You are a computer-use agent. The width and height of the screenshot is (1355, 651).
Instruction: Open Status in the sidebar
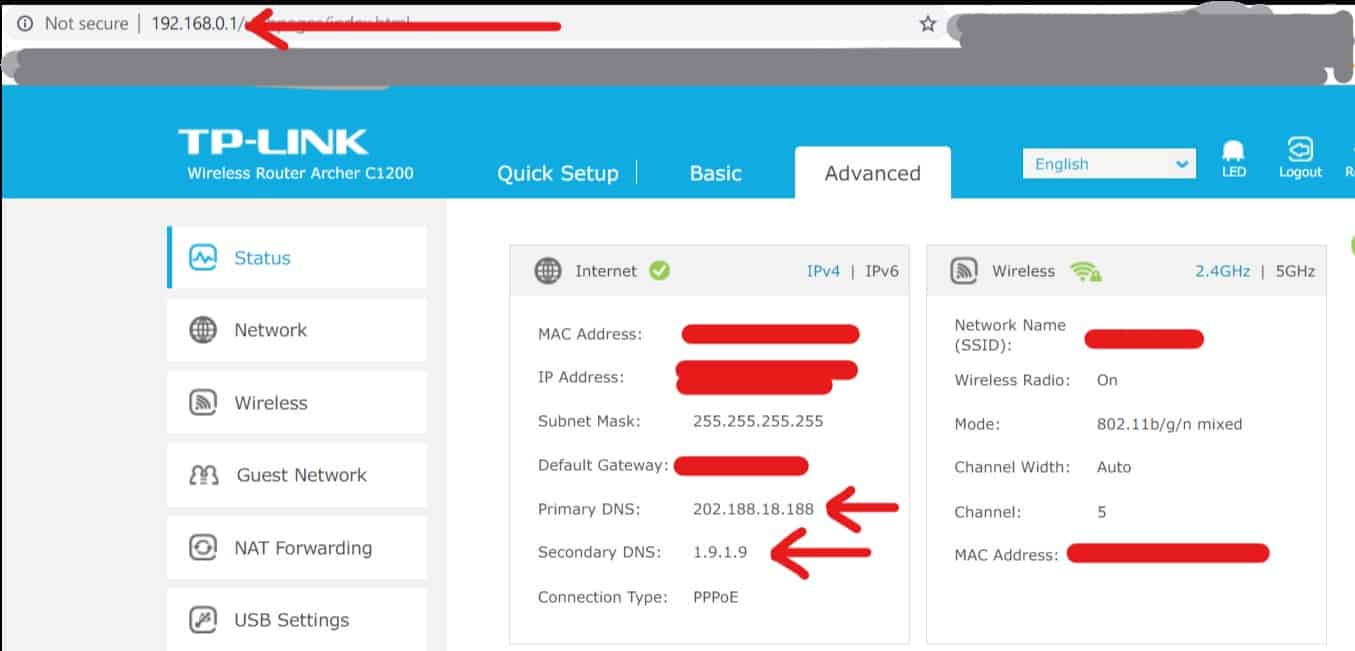[x=297, y=258]
